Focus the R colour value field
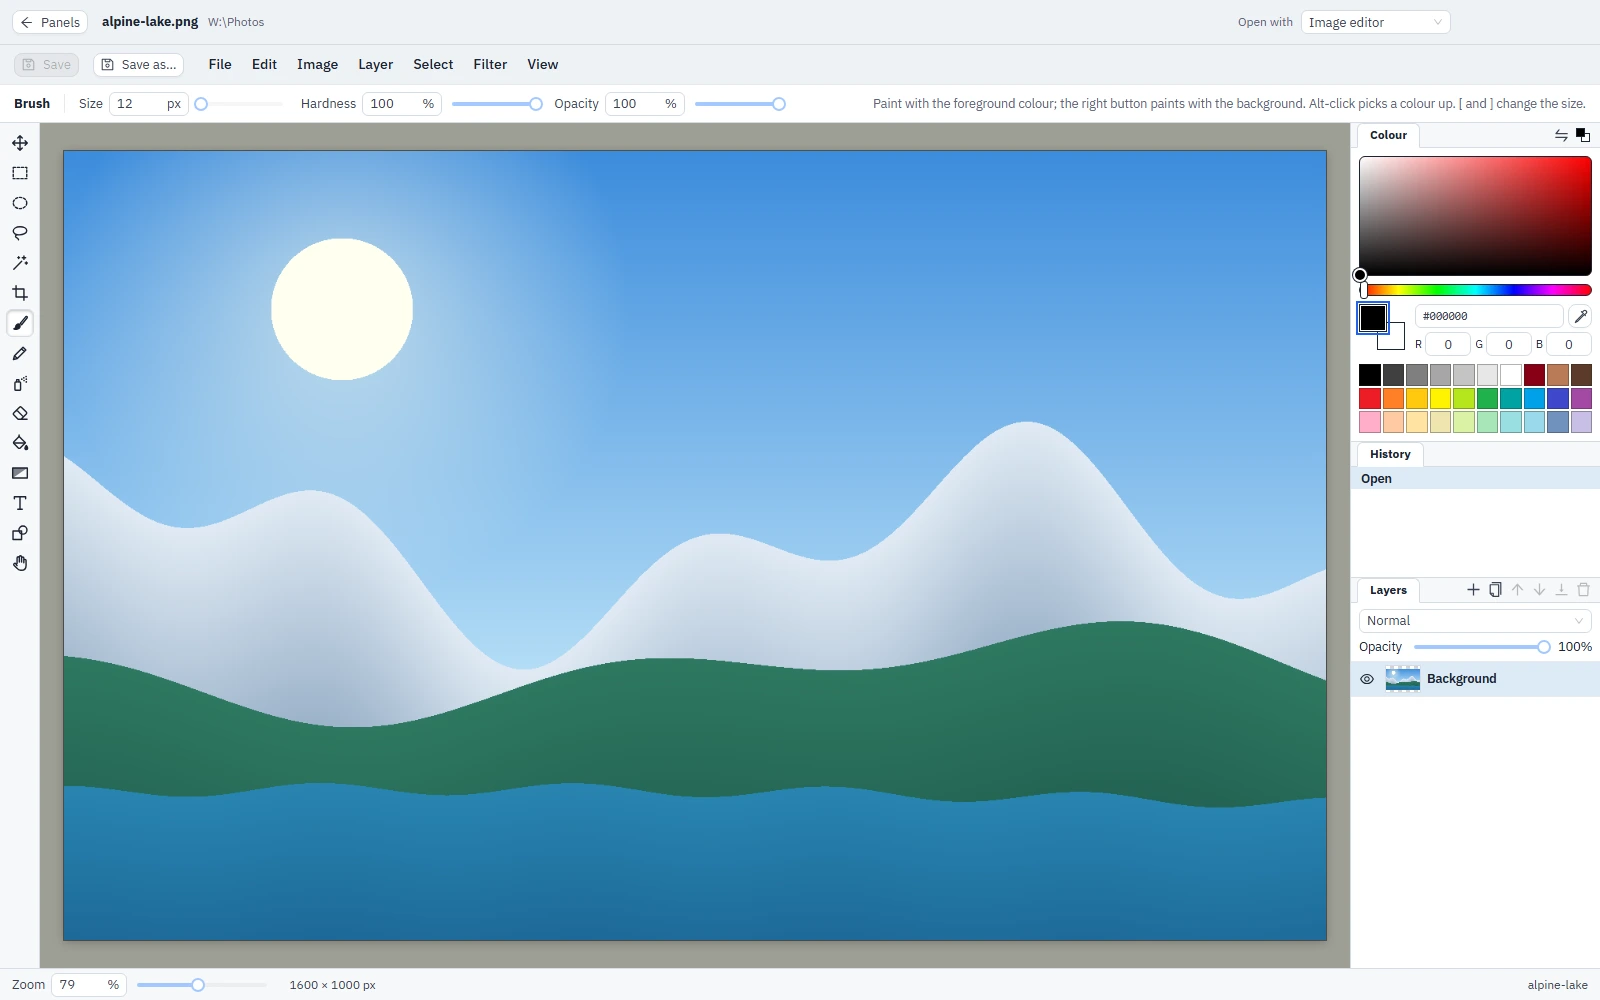Screen dimensions: 1600x1000 tap(1448, 345)
